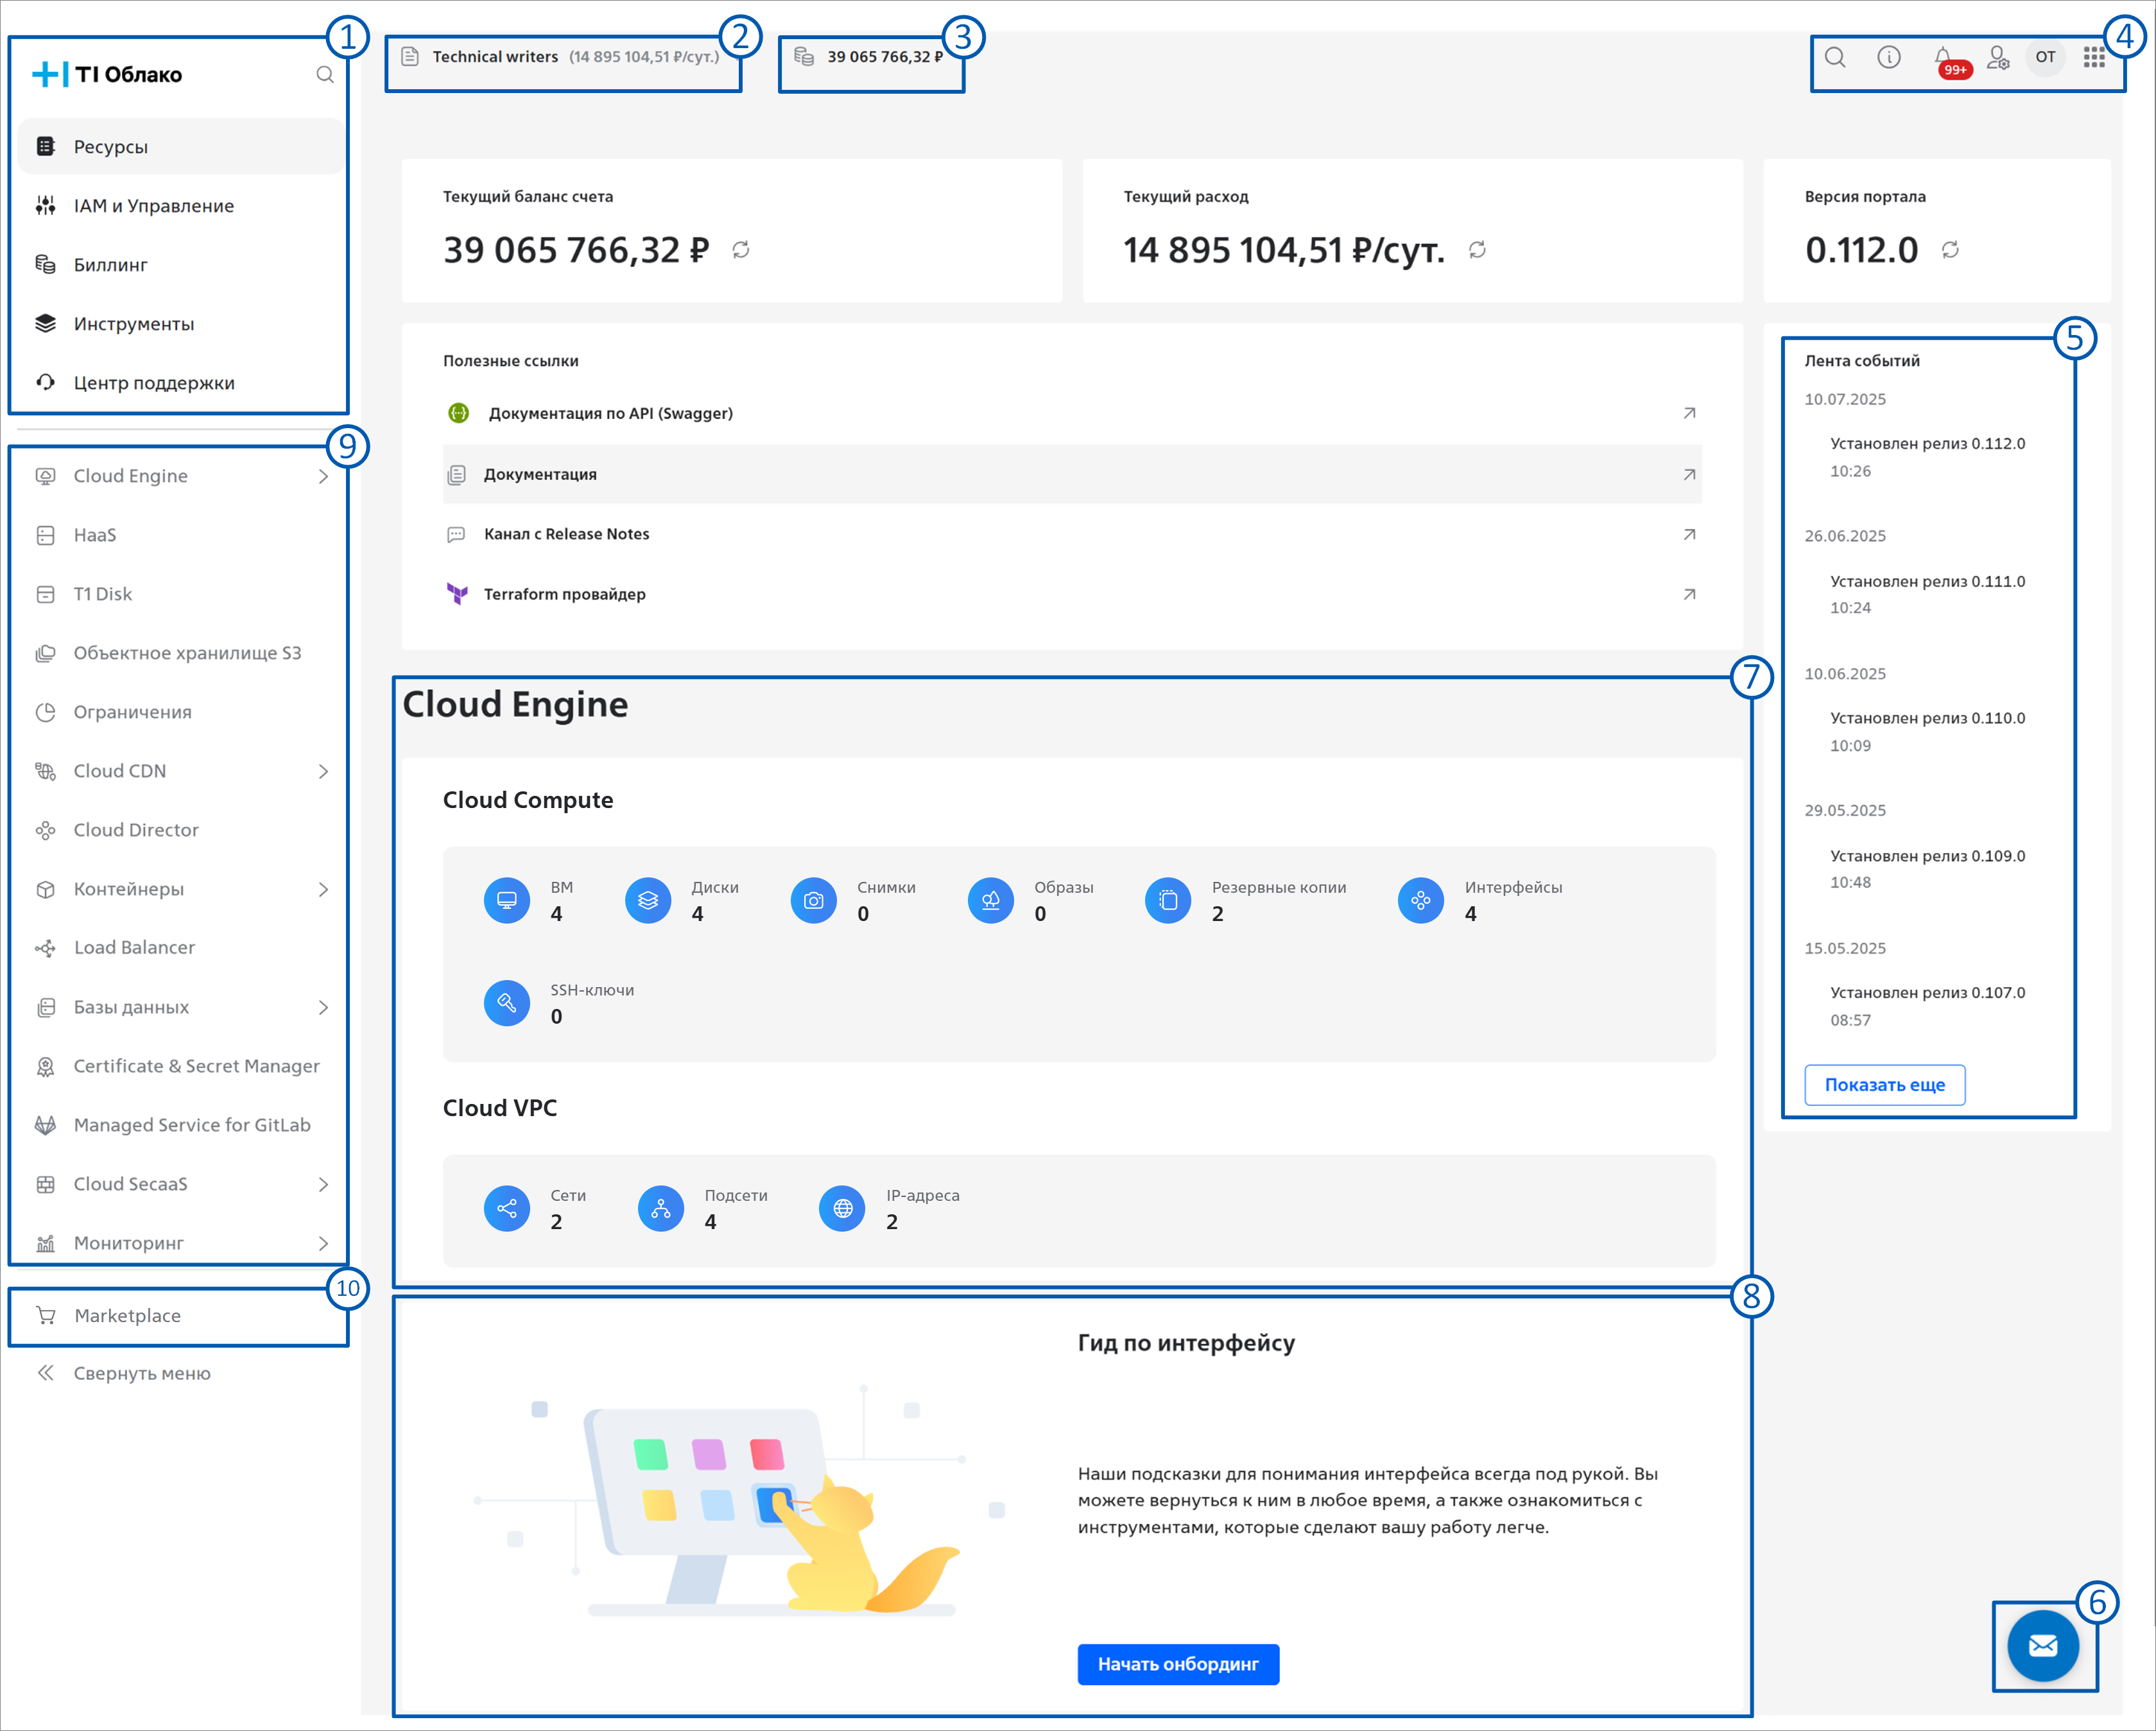The height and width of the screenshot is (1731, 2156).
Task: Open the mail chat floating button
Action: [2042, 1645]
